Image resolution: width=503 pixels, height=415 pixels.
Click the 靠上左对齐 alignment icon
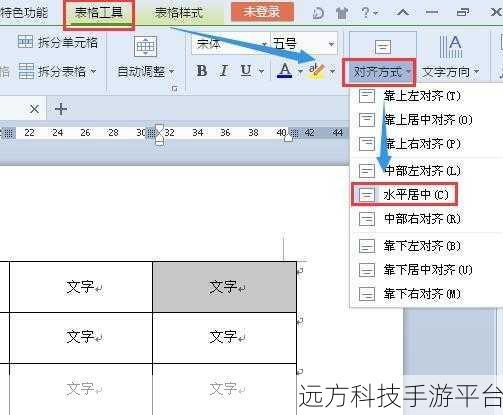[367, 96]
